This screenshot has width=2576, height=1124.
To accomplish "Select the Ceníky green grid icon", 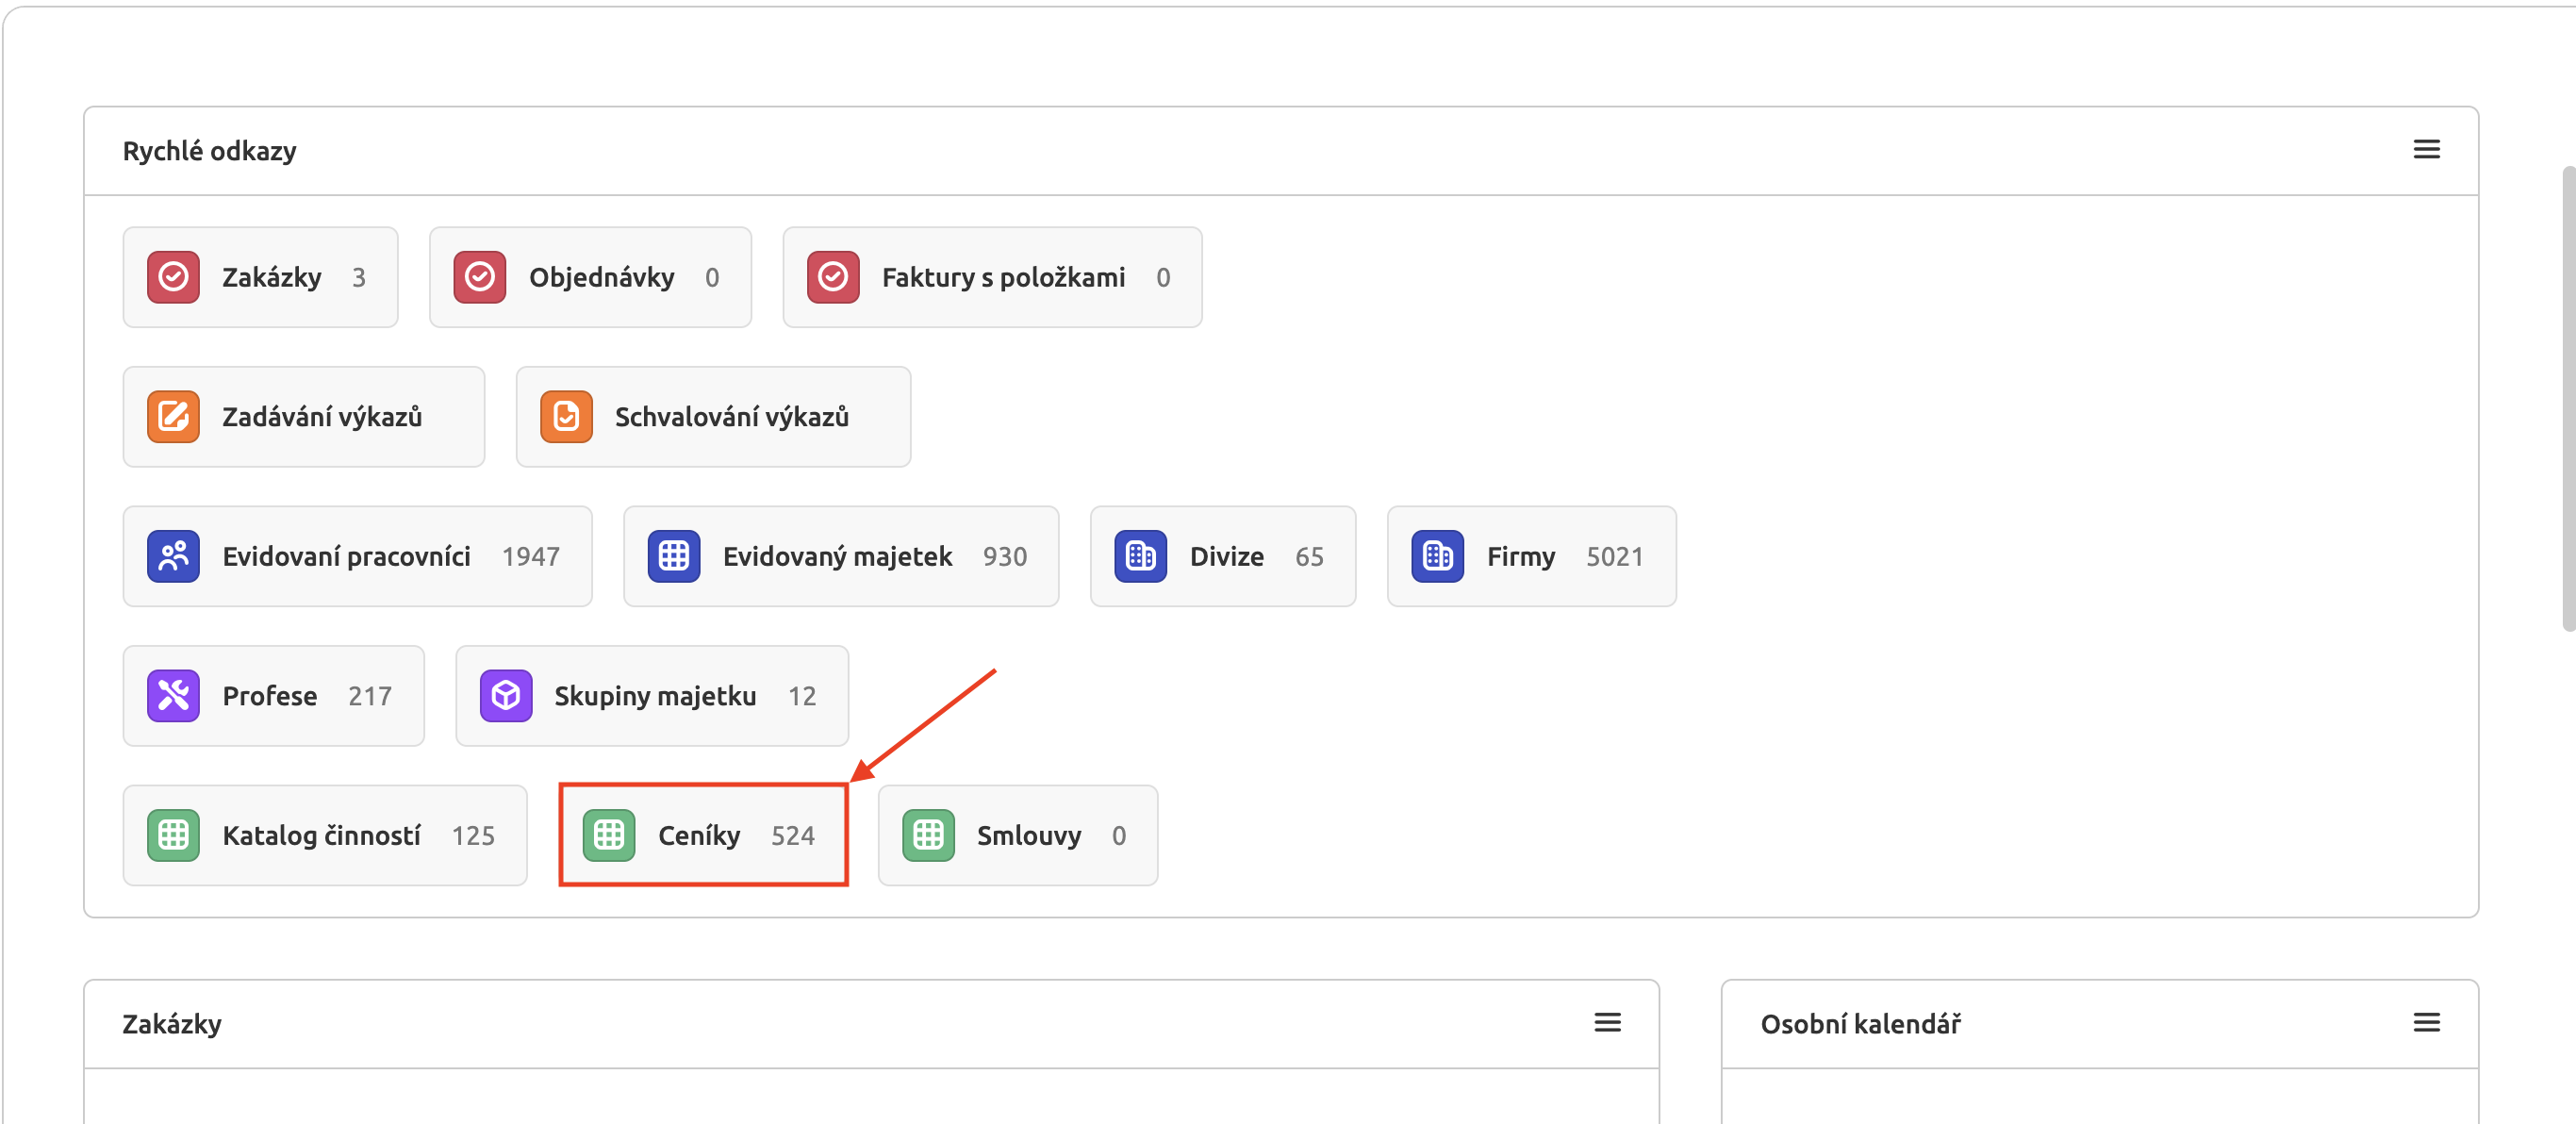I will click(x=610, y=835).
